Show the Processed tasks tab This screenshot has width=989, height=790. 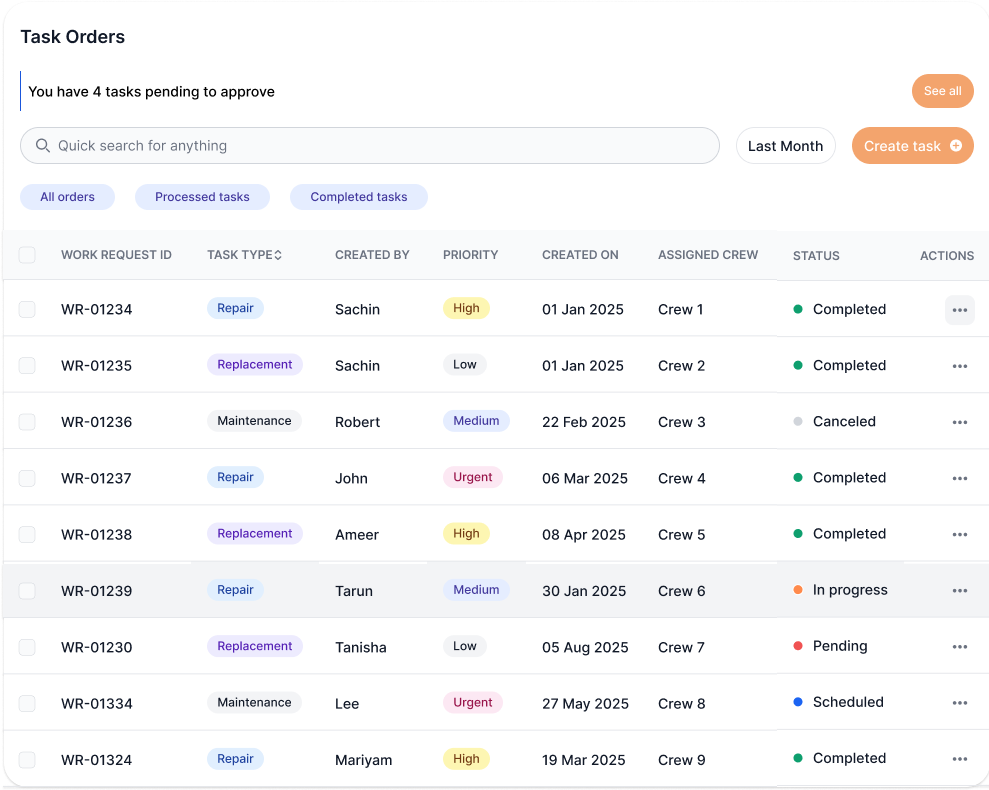coord(202,197)
